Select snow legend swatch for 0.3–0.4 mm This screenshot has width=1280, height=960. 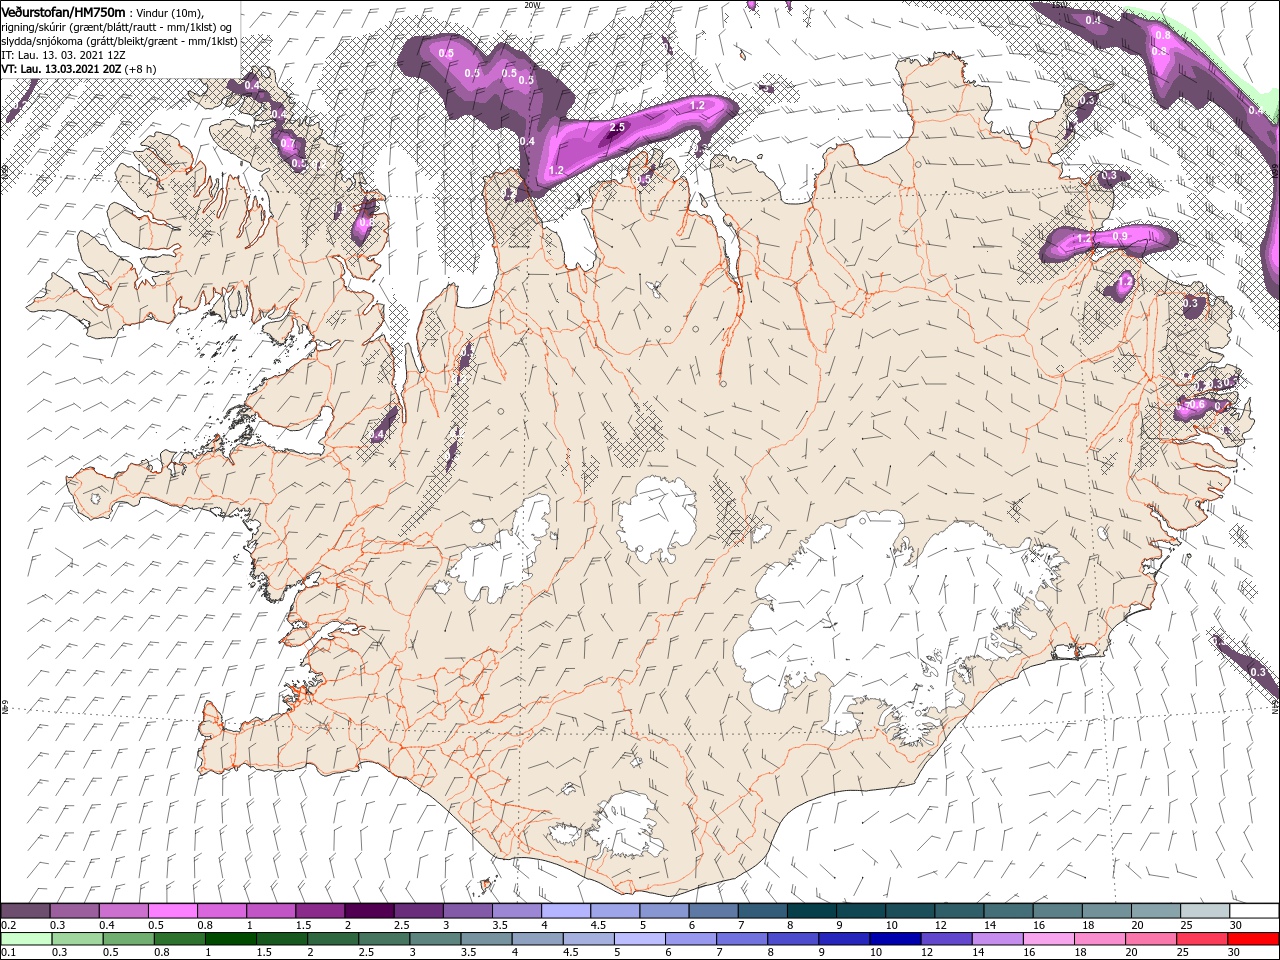pos(74,911)
